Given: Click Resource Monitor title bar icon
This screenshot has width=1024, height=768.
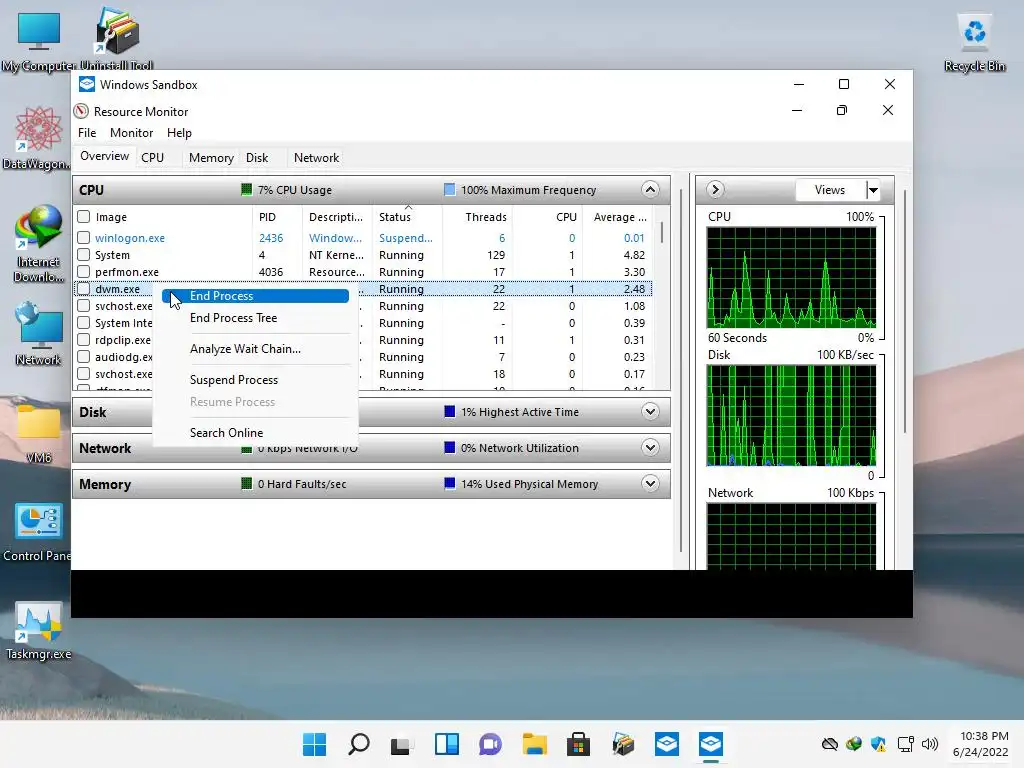Looking at the screenshot, I should pyautogui.click(x=82, y=111).
